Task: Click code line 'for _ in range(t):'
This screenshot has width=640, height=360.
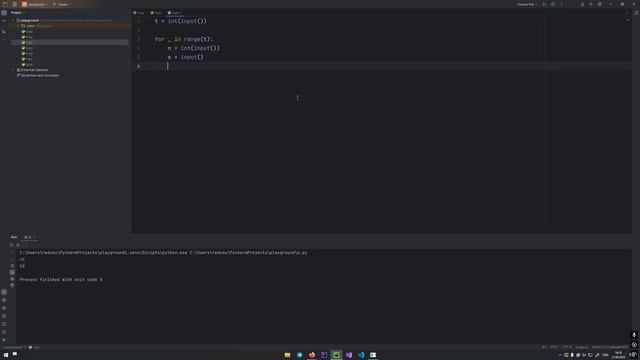Action: pyautogui.click(x=184, y=39)
